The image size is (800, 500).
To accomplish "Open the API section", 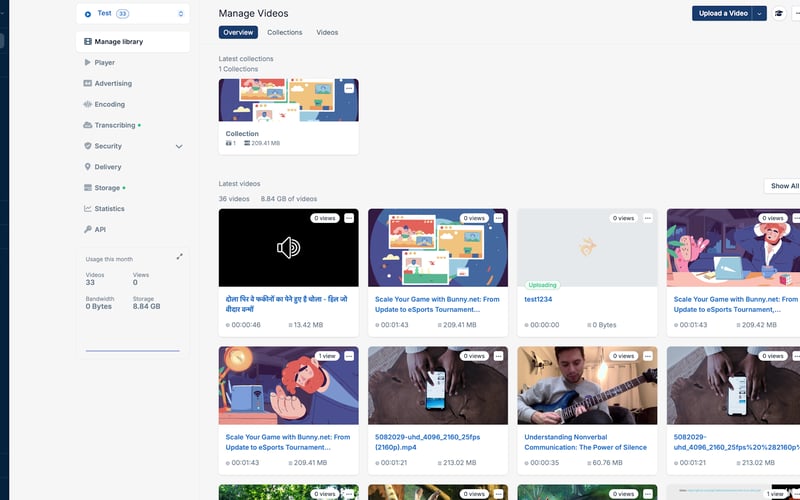I will 100,230.
